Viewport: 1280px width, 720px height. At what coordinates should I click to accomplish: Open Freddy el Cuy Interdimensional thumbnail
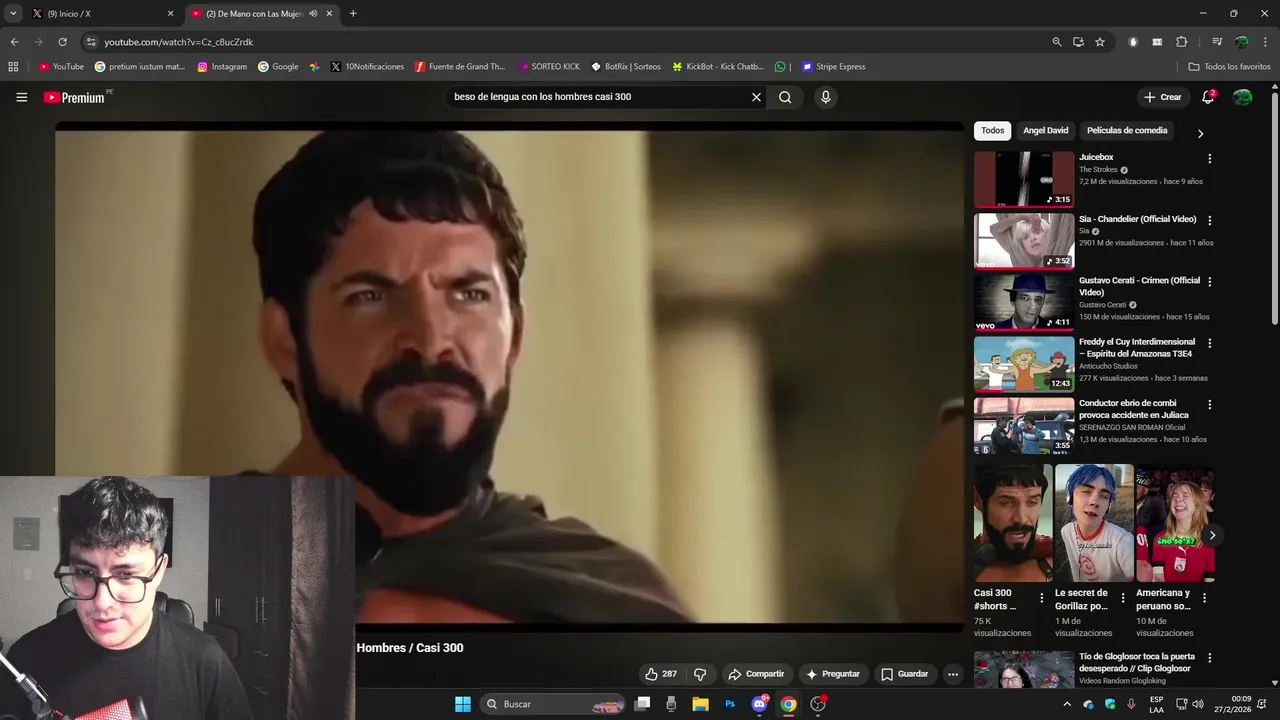pyautogui.click(x=1024, y=364)
